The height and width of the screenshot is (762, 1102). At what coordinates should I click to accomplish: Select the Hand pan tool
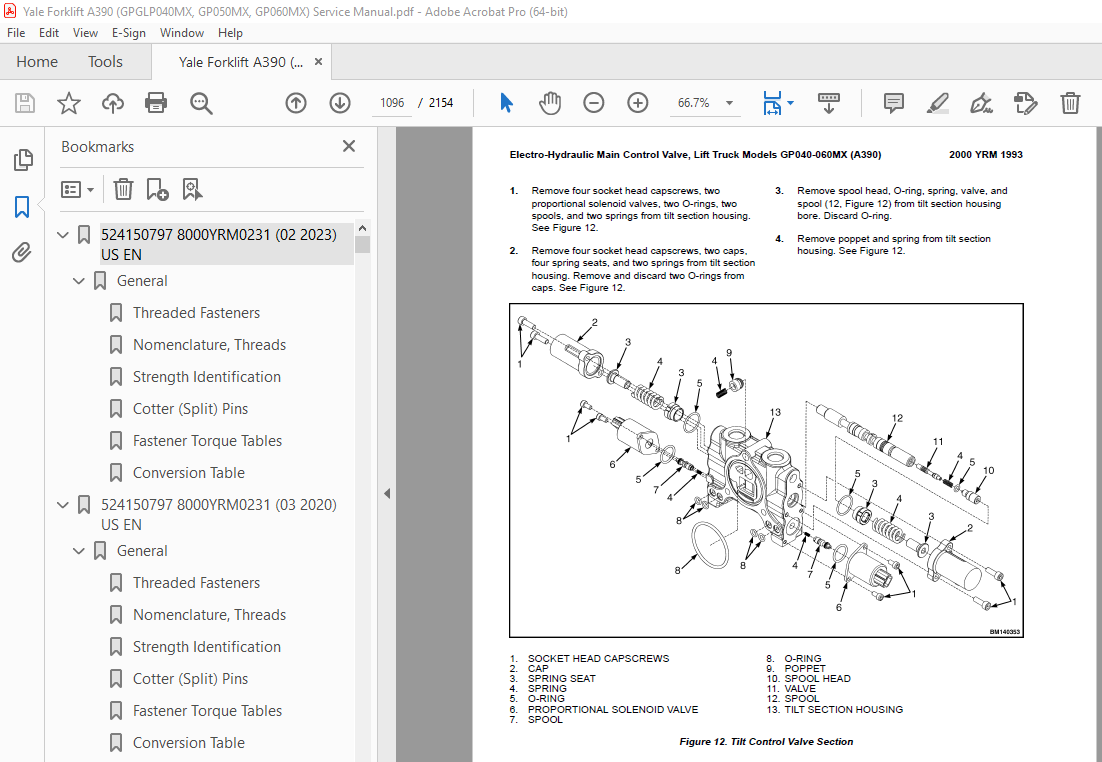[550, 103]
